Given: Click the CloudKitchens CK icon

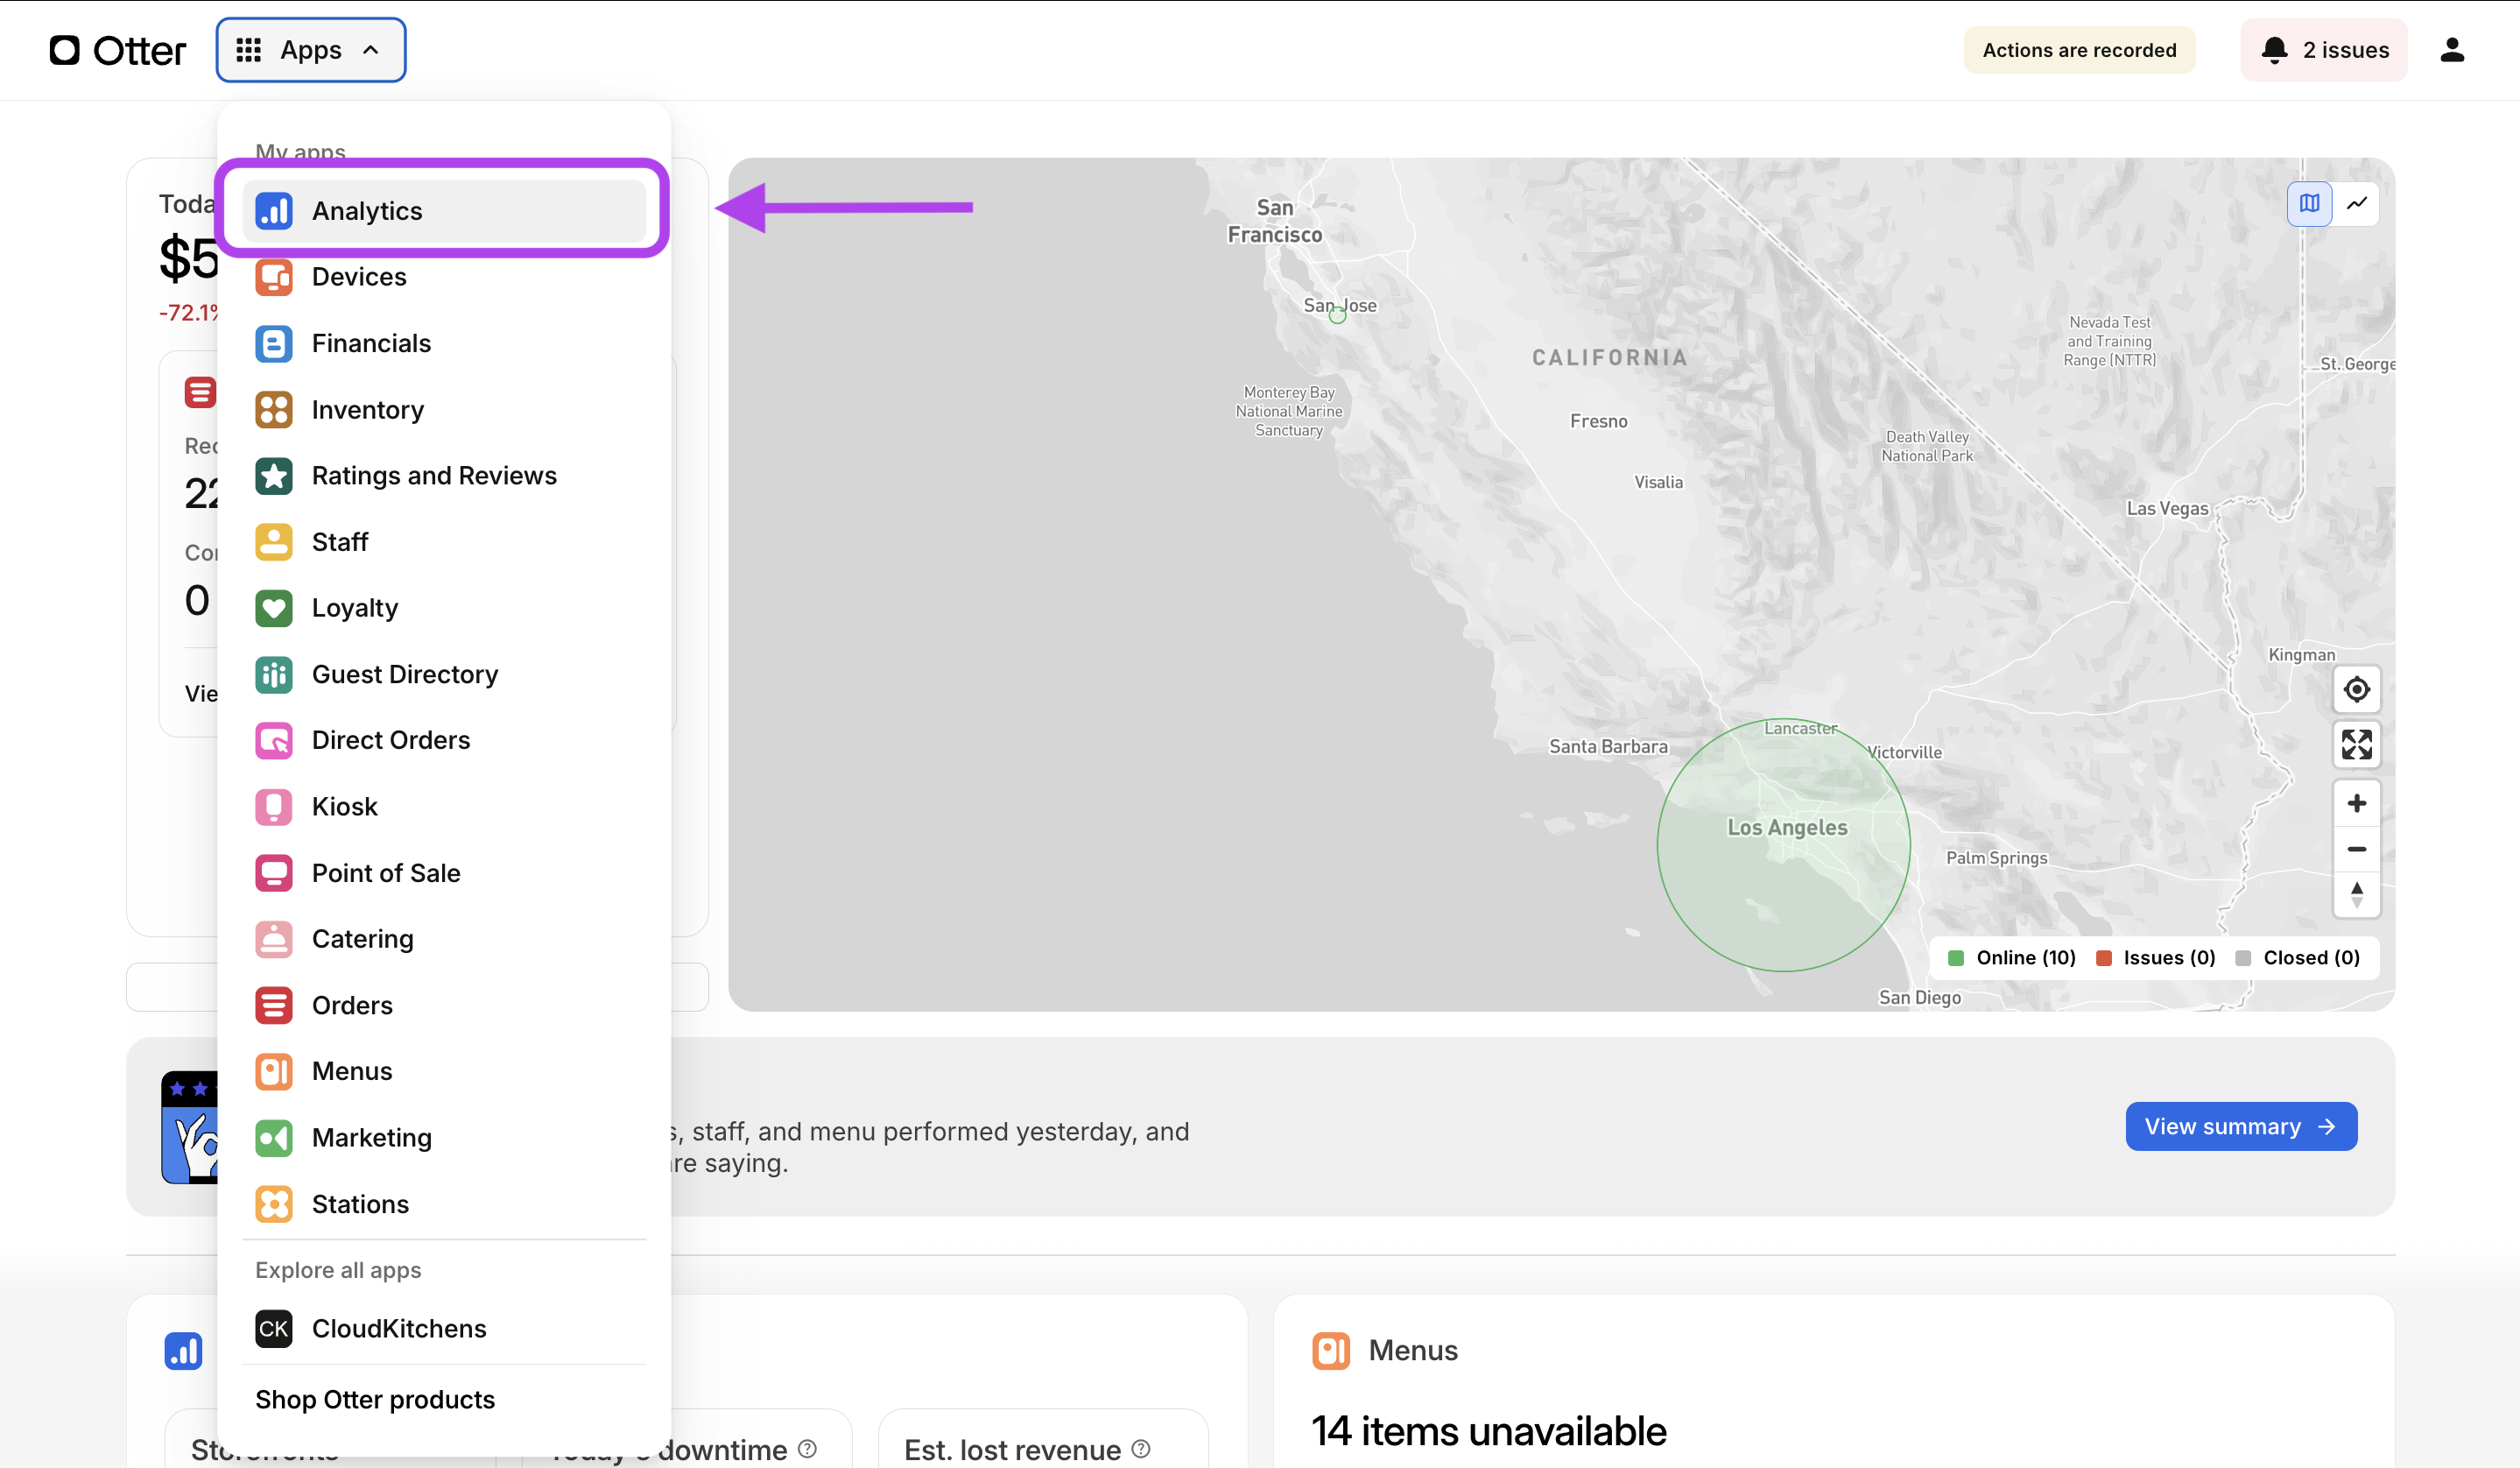Looking at the screenshot, I should pyautogui.click(x=273, y=1328).
